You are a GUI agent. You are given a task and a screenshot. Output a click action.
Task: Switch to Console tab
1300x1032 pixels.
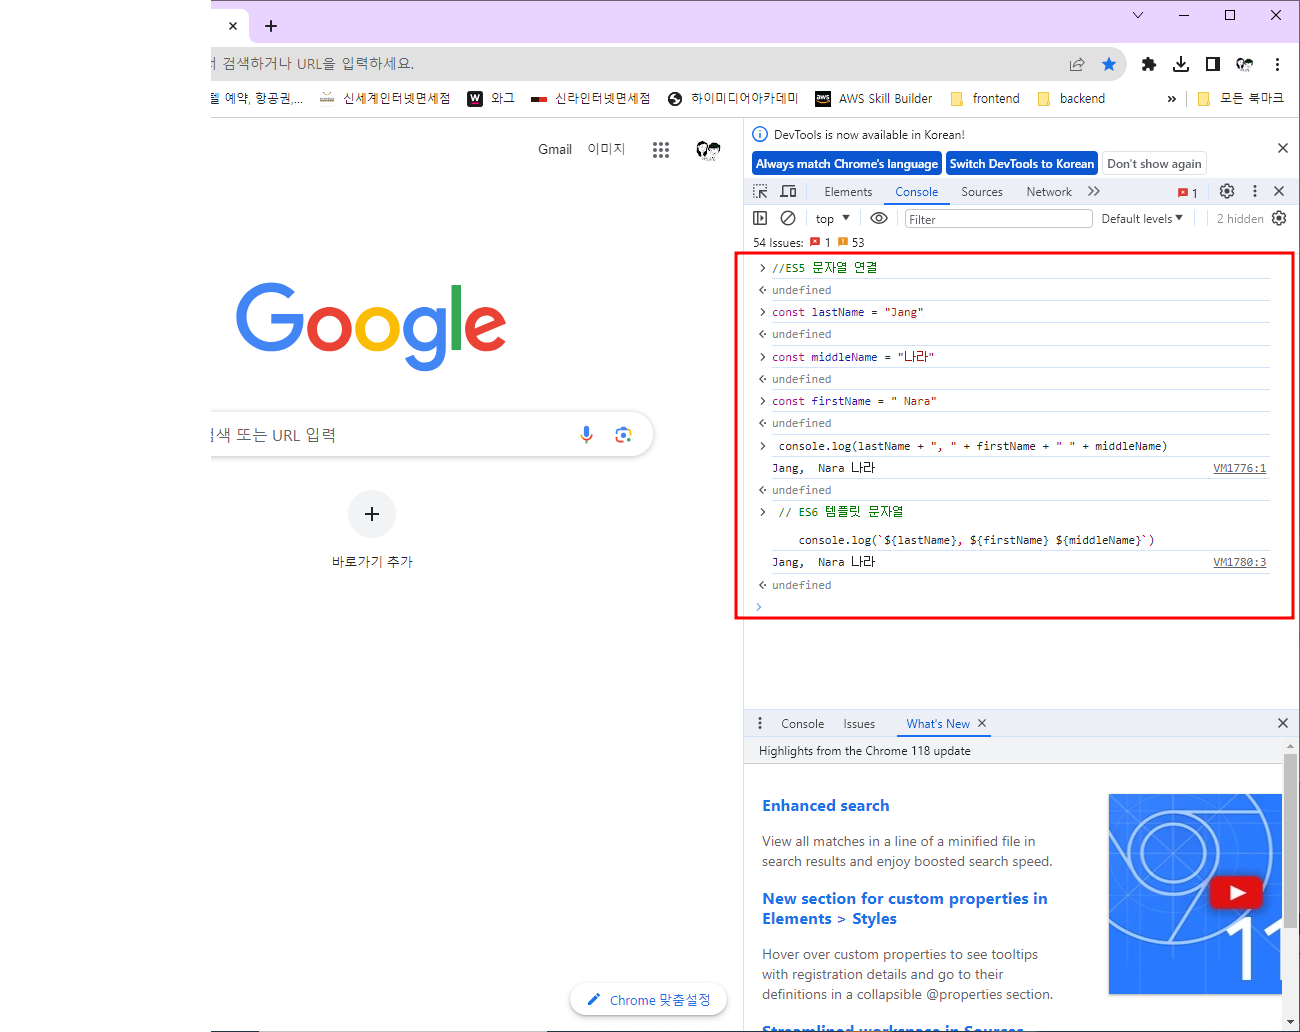pyautogui.click(x=917, y=192)
